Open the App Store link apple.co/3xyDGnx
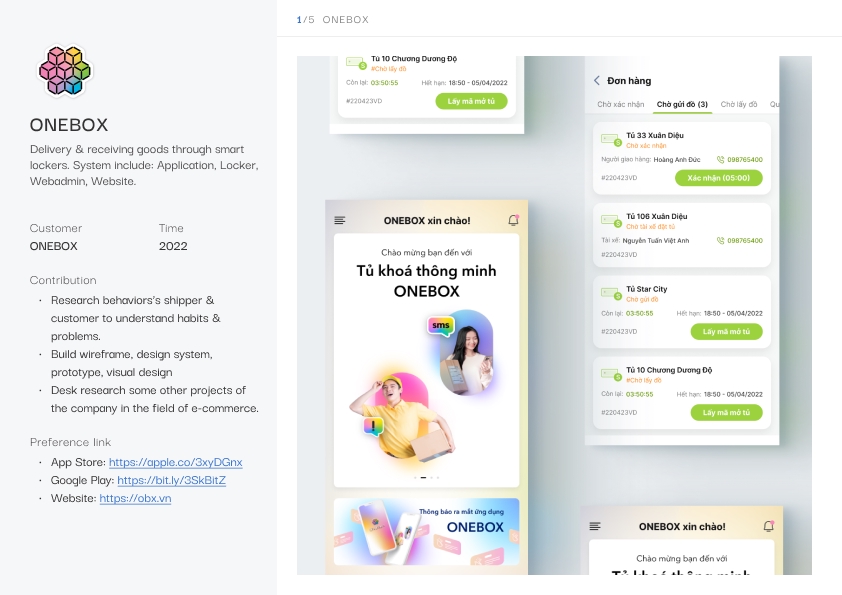Screen dimensions: 842x595 click(176, 462)
